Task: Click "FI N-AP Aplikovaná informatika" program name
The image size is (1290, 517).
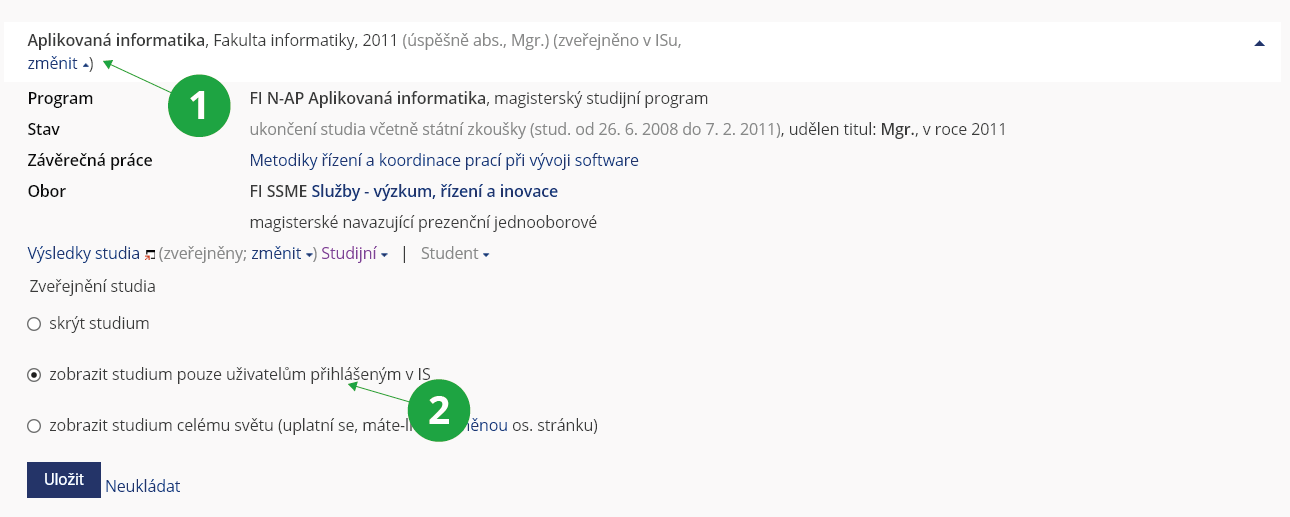Action: (x=367, y=98)
